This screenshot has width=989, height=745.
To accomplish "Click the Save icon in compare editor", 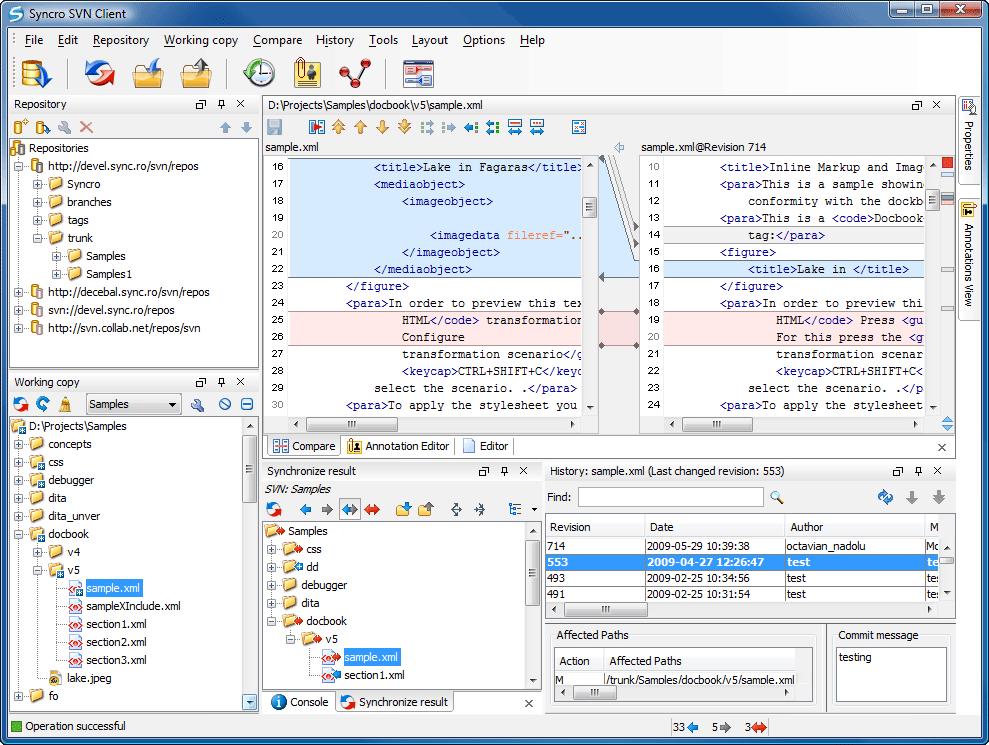I will point(274,127).
